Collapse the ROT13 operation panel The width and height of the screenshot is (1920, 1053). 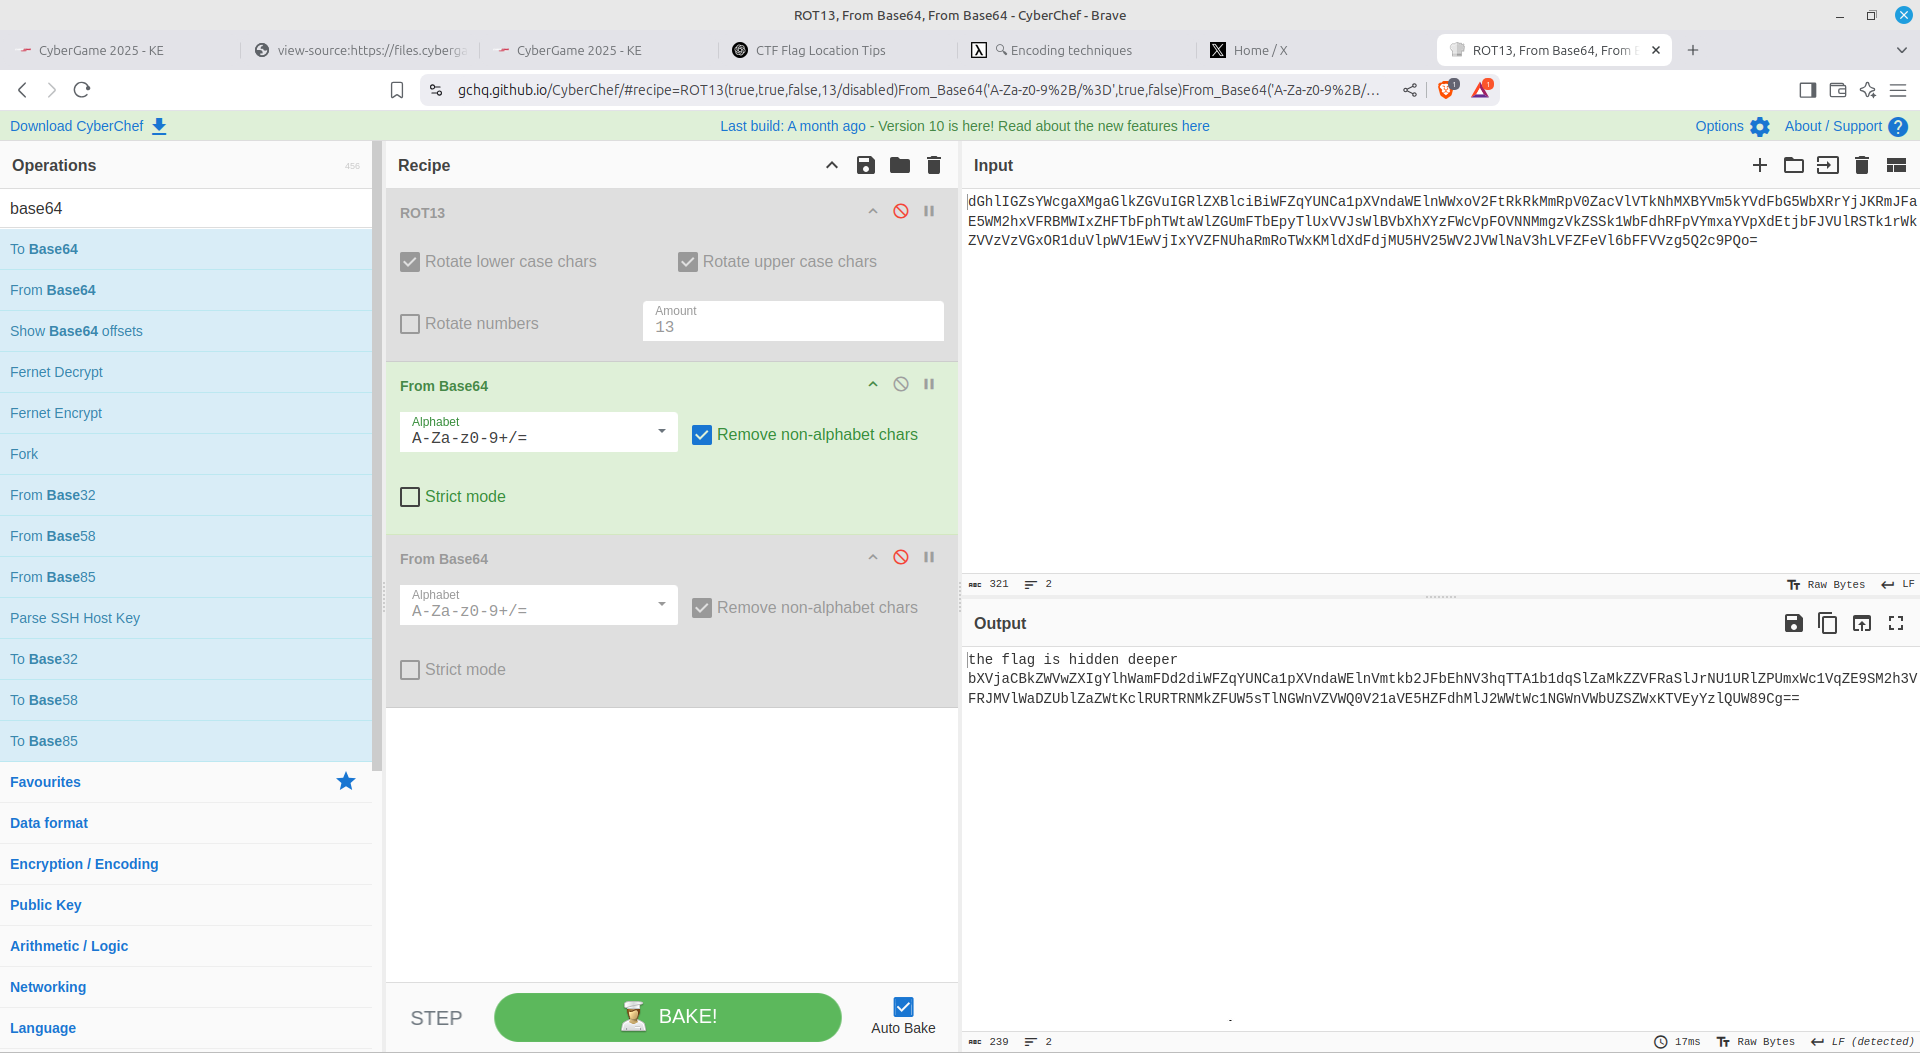pos(873,211)
